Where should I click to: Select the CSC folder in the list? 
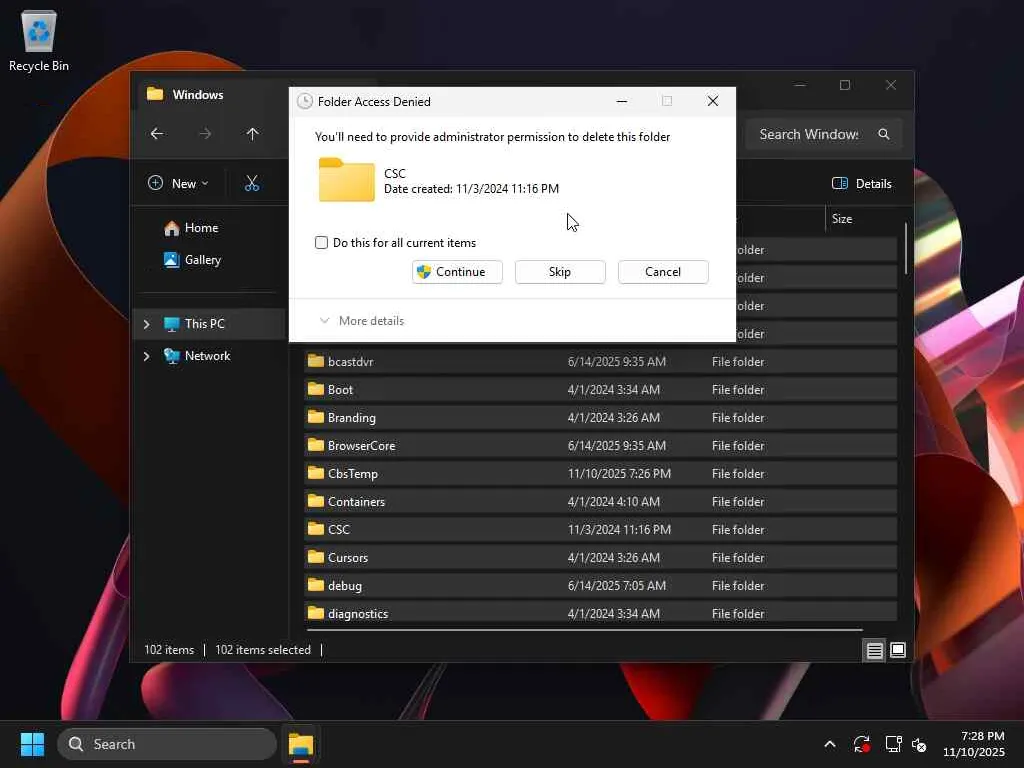click(x=601, y=530)
